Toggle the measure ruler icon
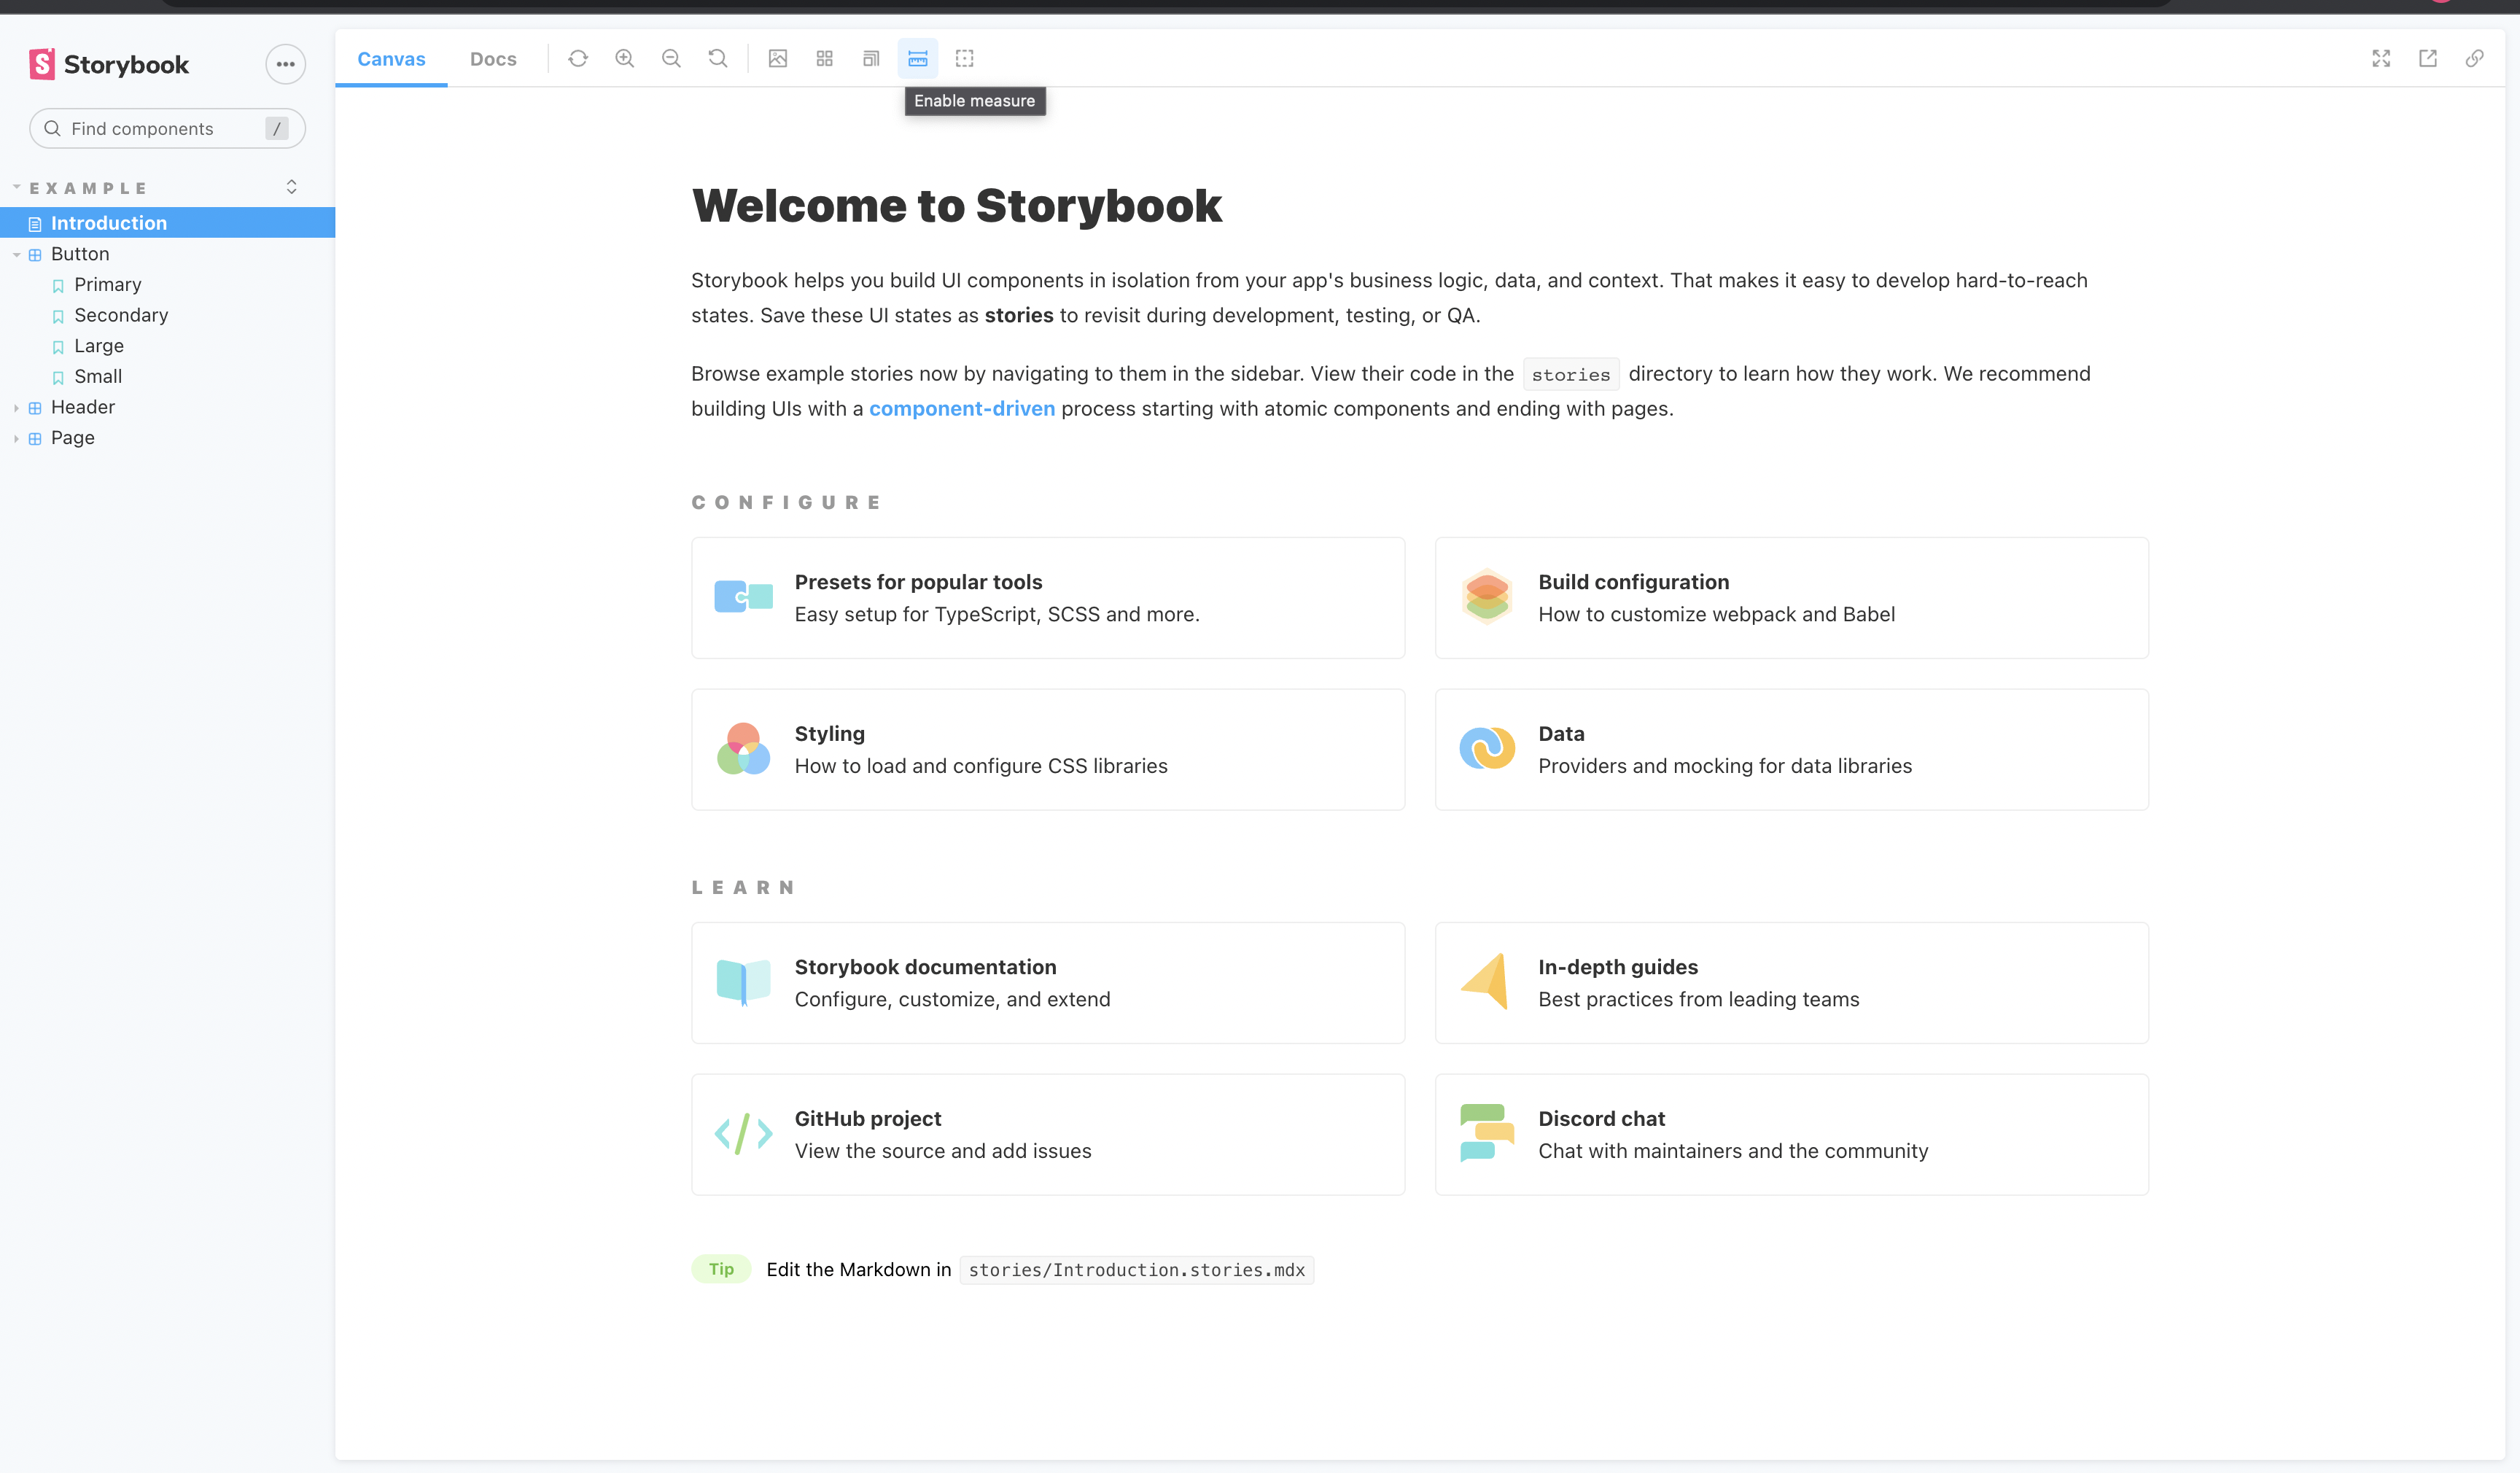 (918, 59)
